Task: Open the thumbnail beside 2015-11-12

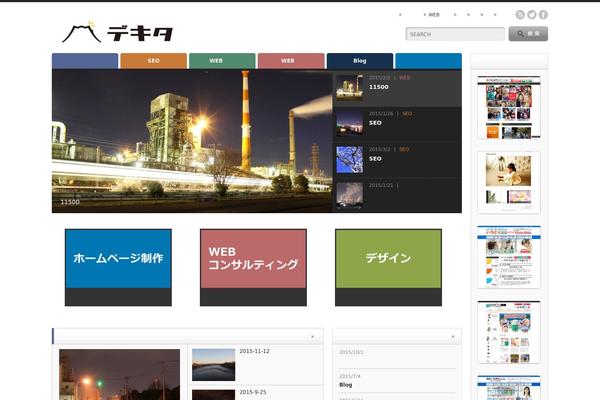Action: [x=214, y=364]
